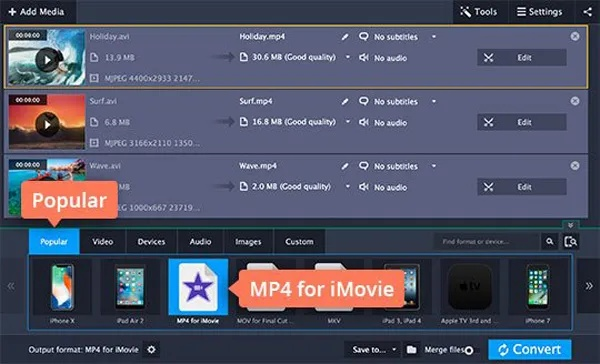Collapse the format panel with double chevron
Image resolution: width=600 pixels, height=364 pixels.
point(571,225)
